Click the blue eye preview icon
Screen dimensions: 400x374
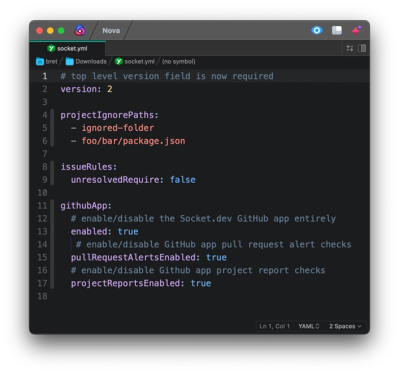pyautogui.click(x=317, y=30)
